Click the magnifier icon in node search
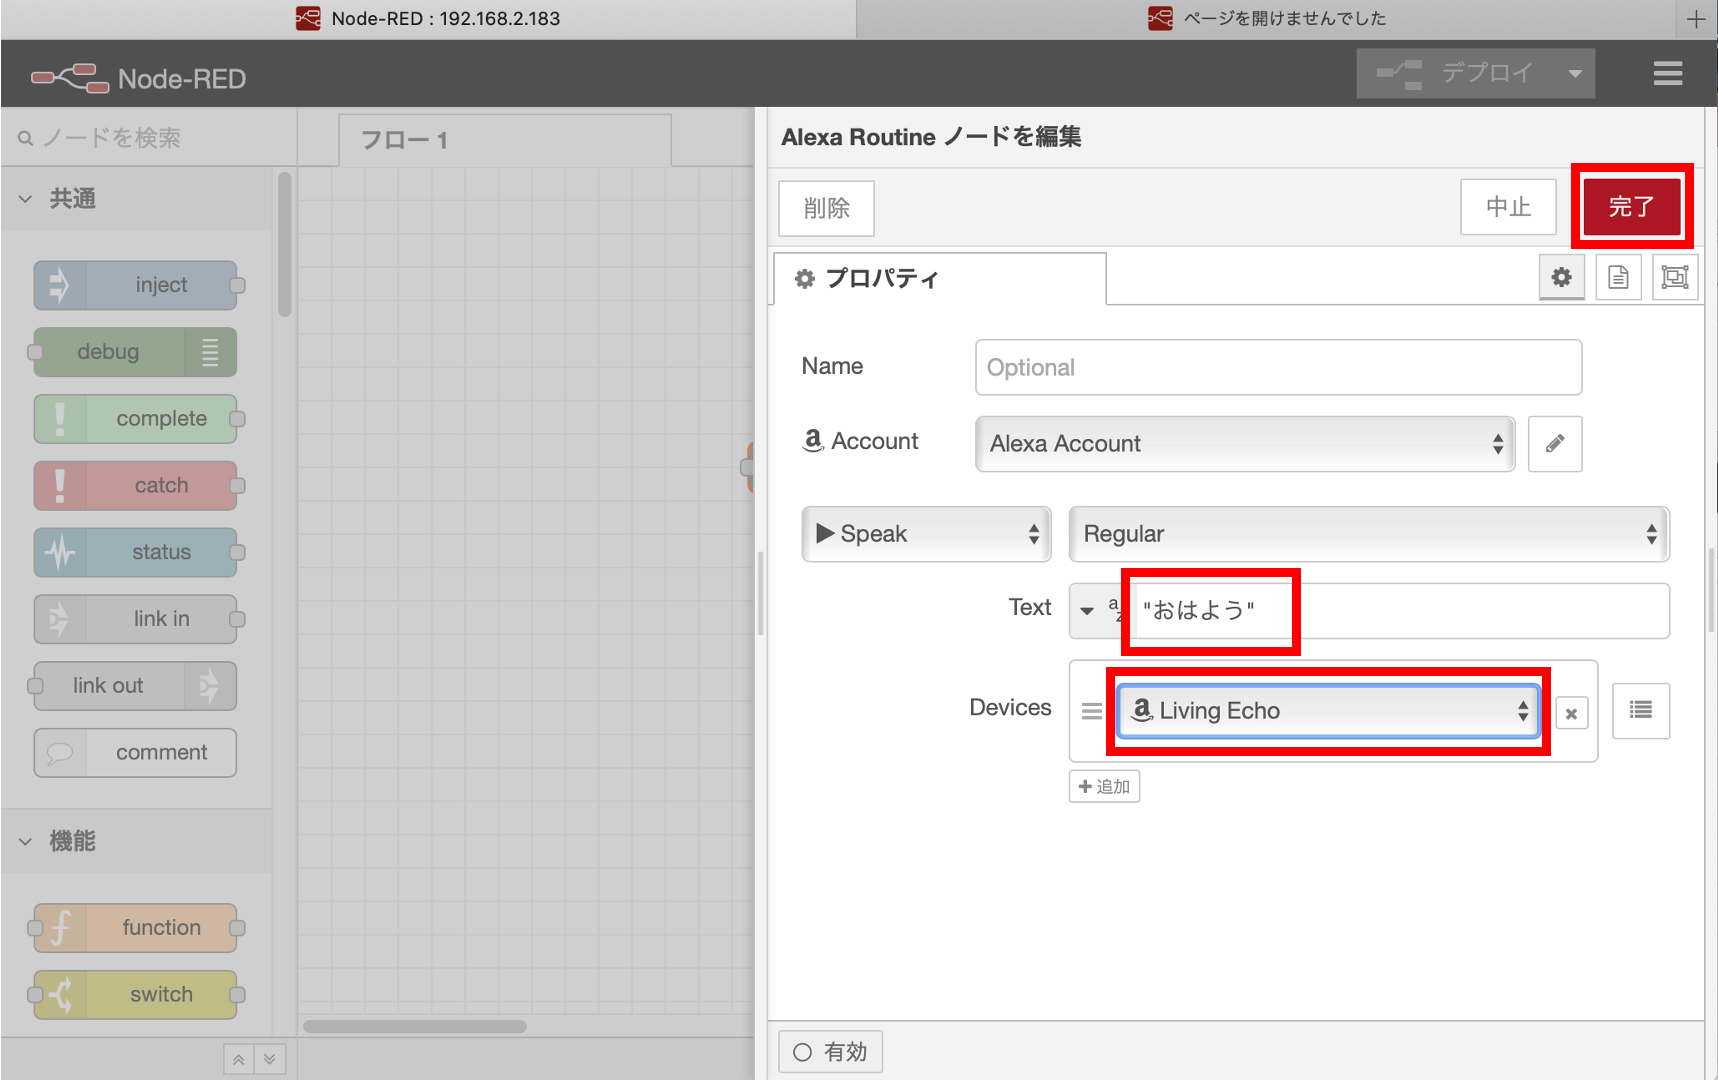This screenshot has width=1718, height=1080. [x=25, y=138]
